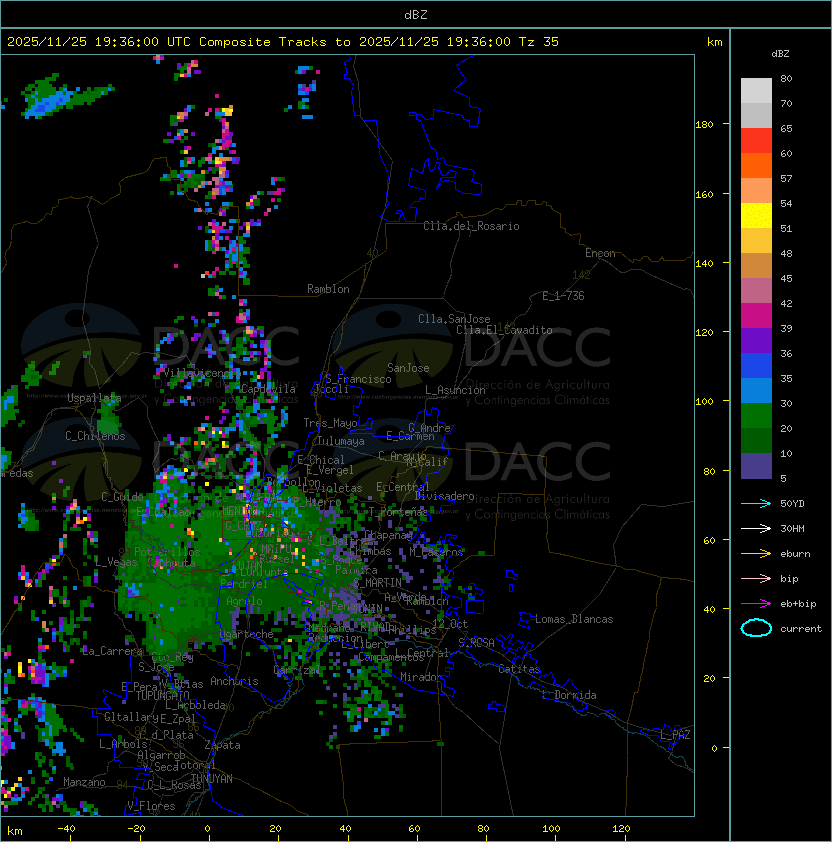Click the 'Tres_Mayo' map label
This screenshot has height=842, width=832.
330,423
